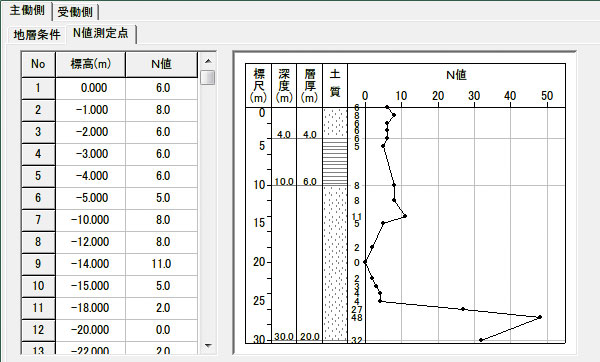Click the table scrollbar thumb
Image resolution: width=600 pixels, height=362 pixels.
[x=208, y=77]
